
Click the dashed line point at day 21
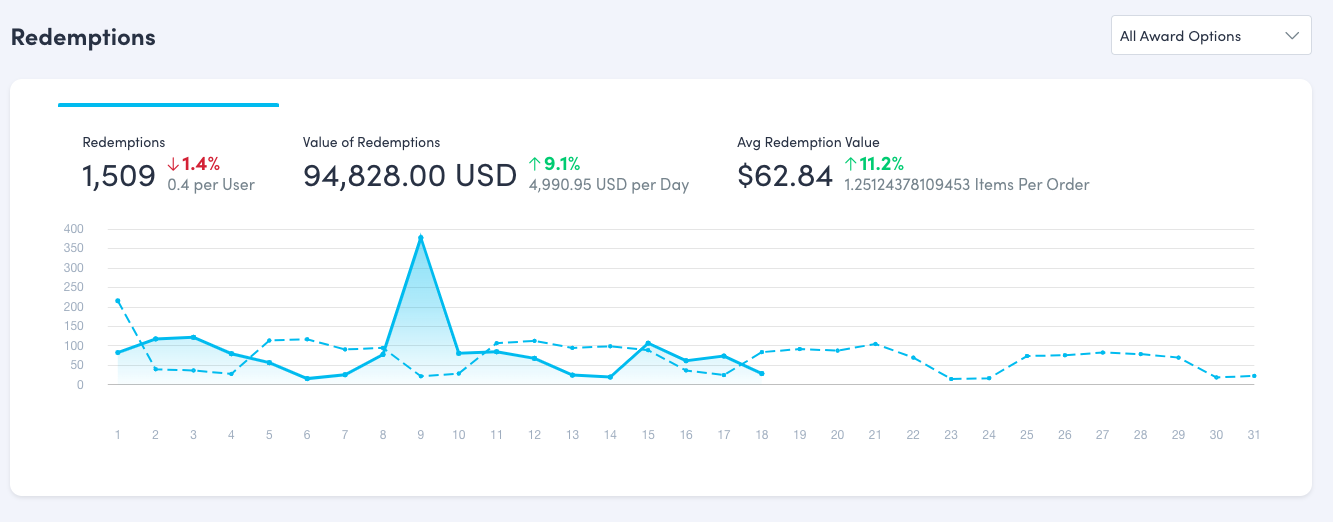coord(875,344)
